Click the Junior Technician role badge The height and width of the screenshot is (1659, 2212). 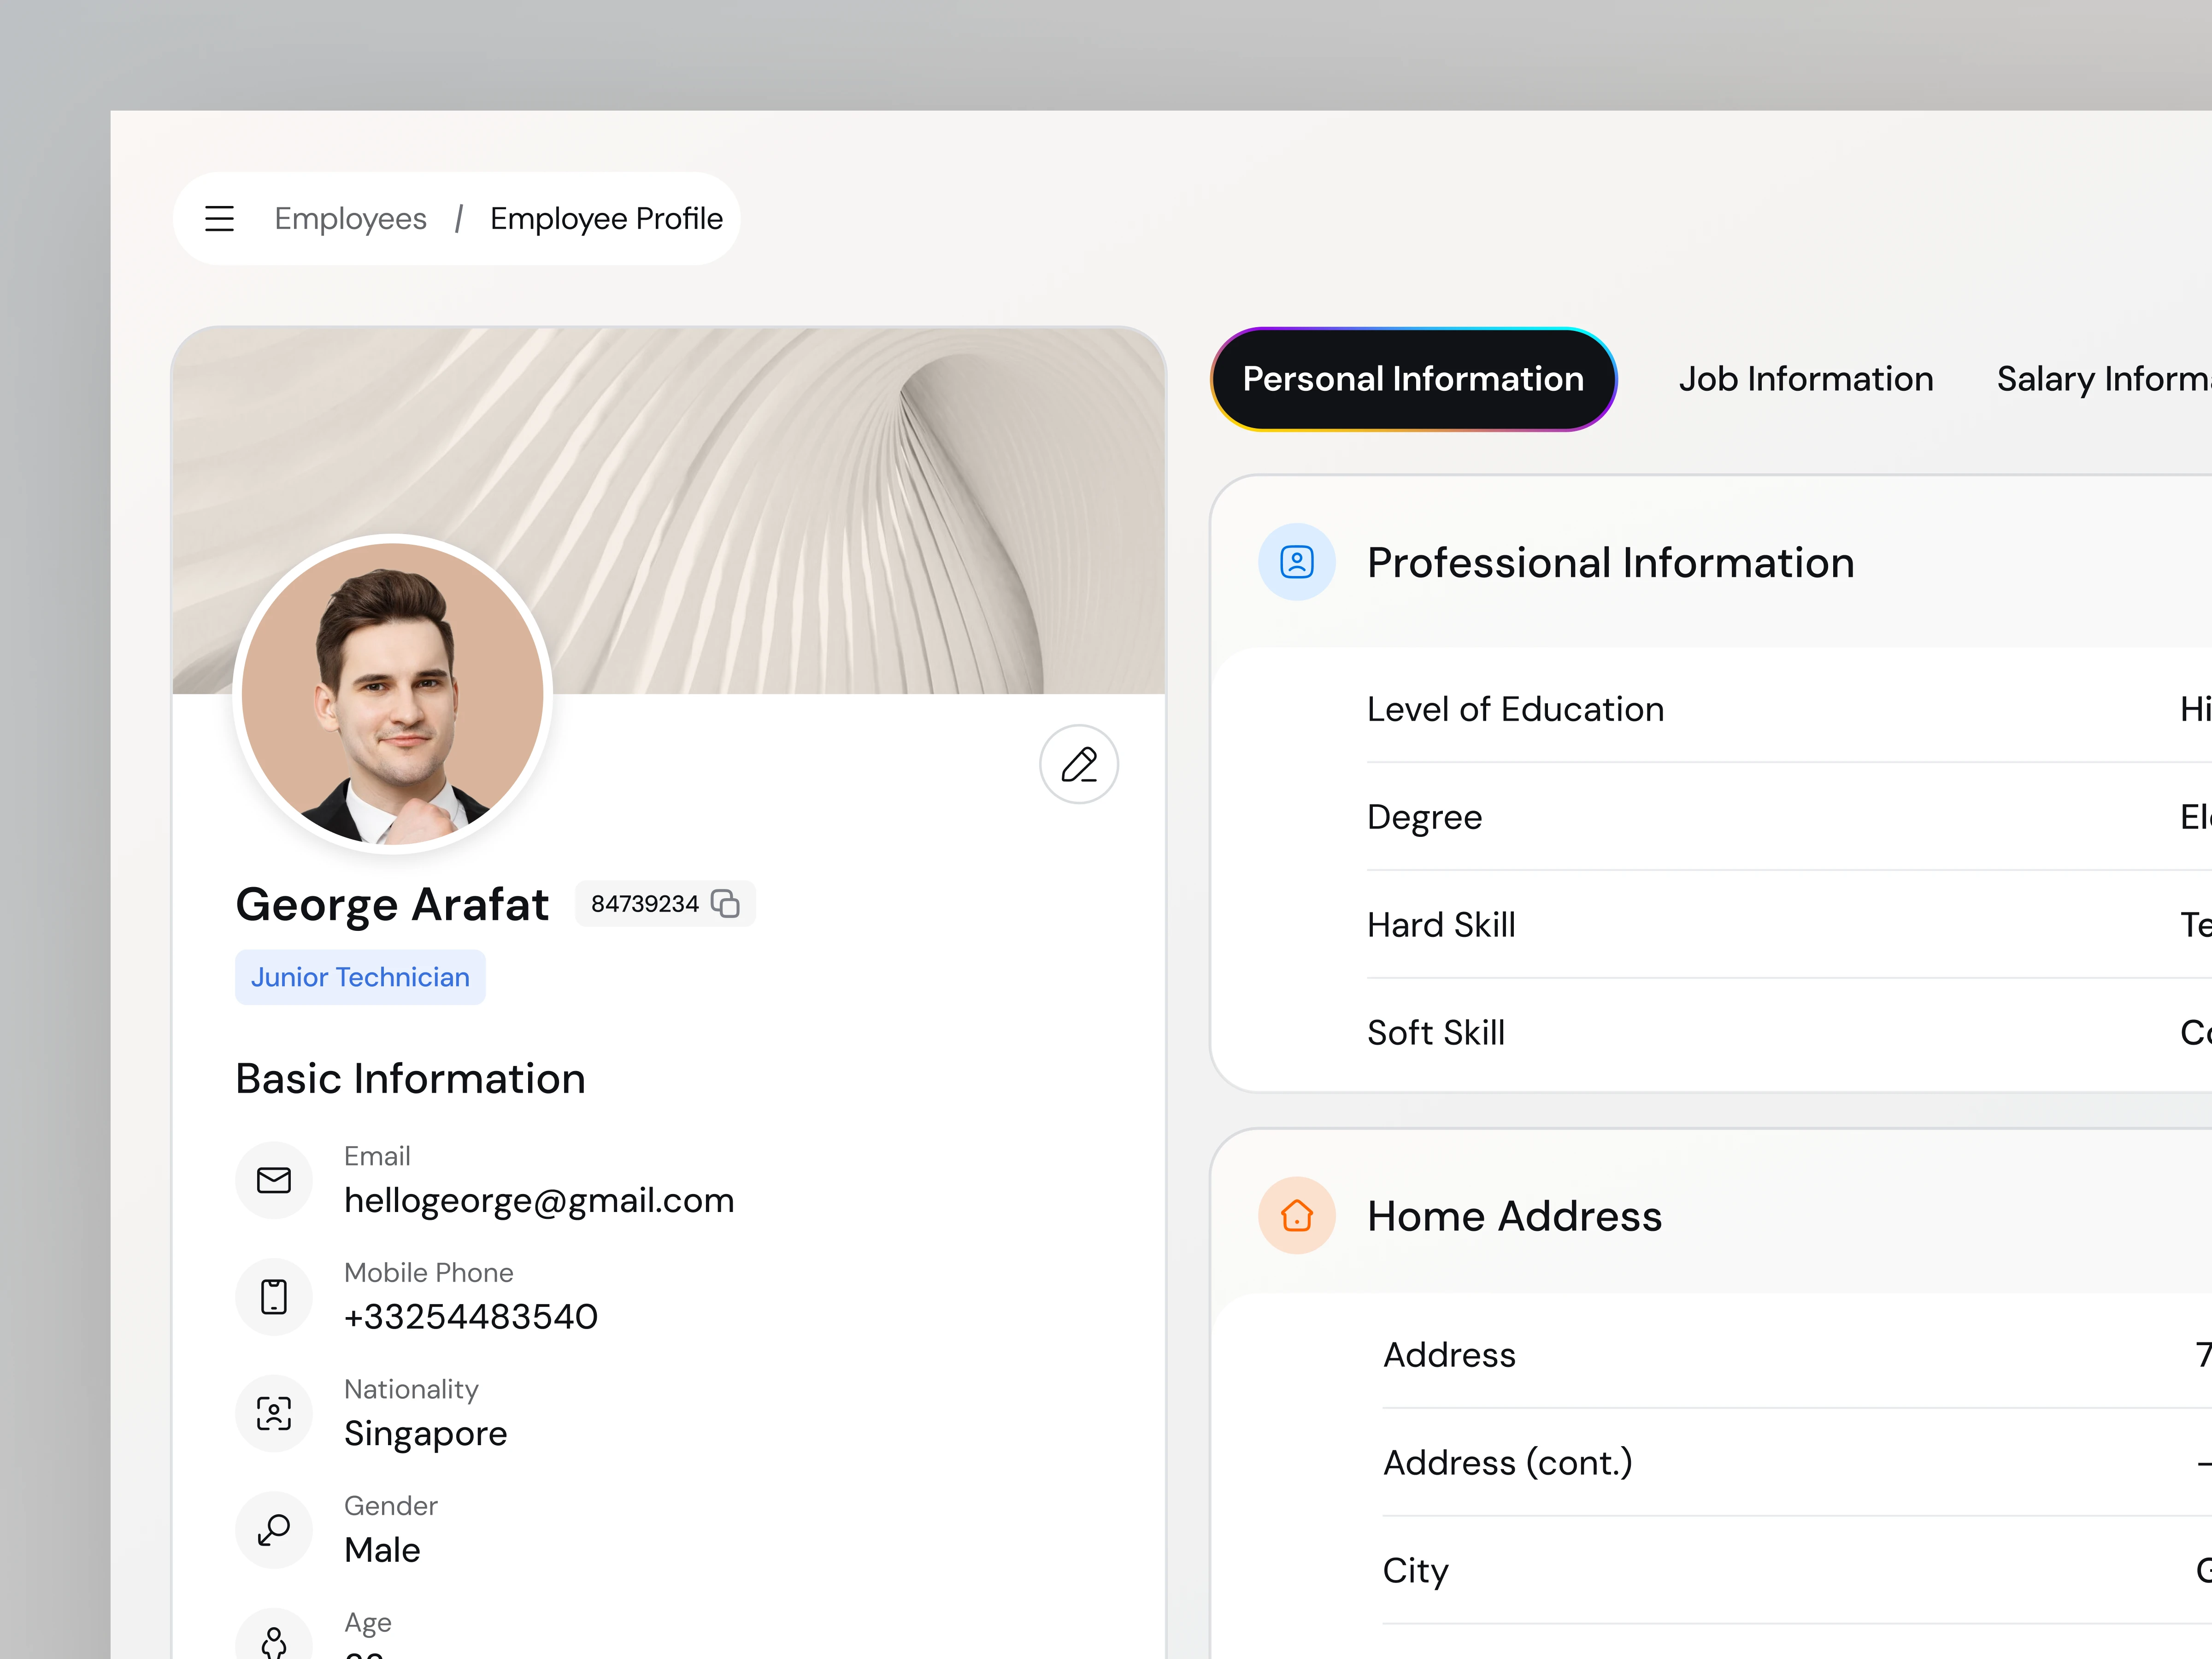(x=360, y=977)
